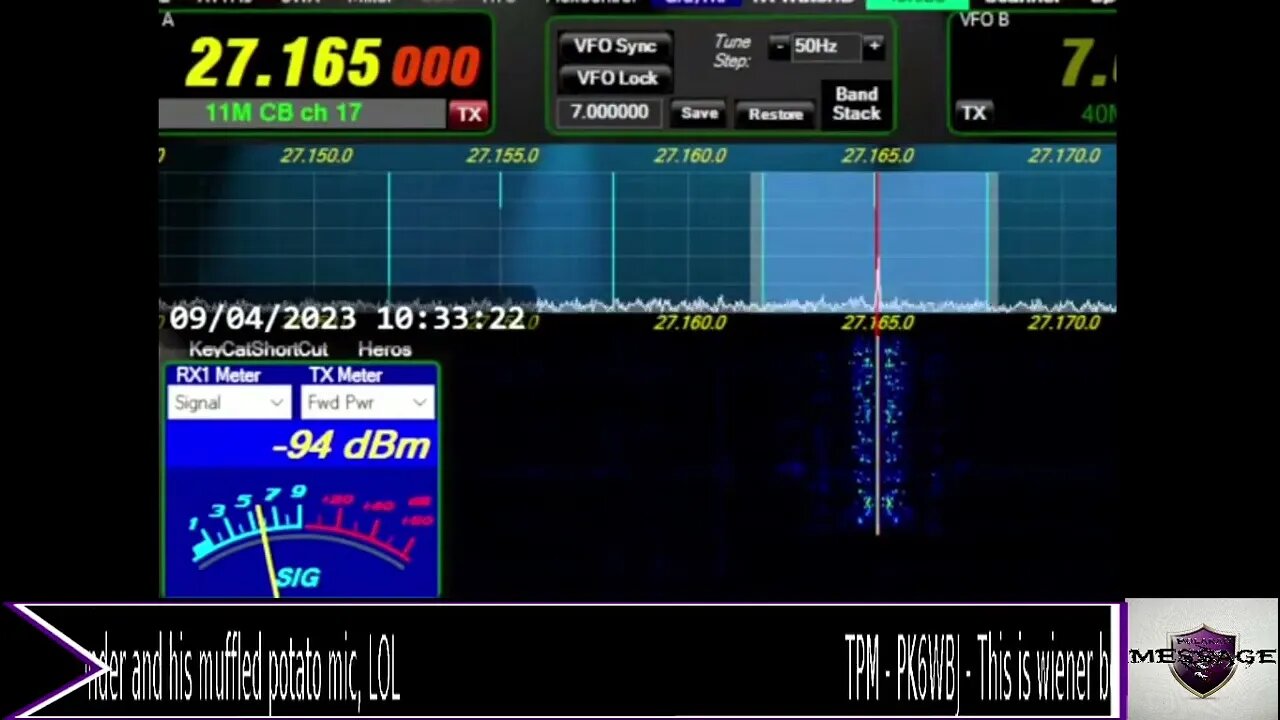This screenshot has height=720, width=1280.
Task: Open the Heros menu
Action: click(x=385, y=349)
